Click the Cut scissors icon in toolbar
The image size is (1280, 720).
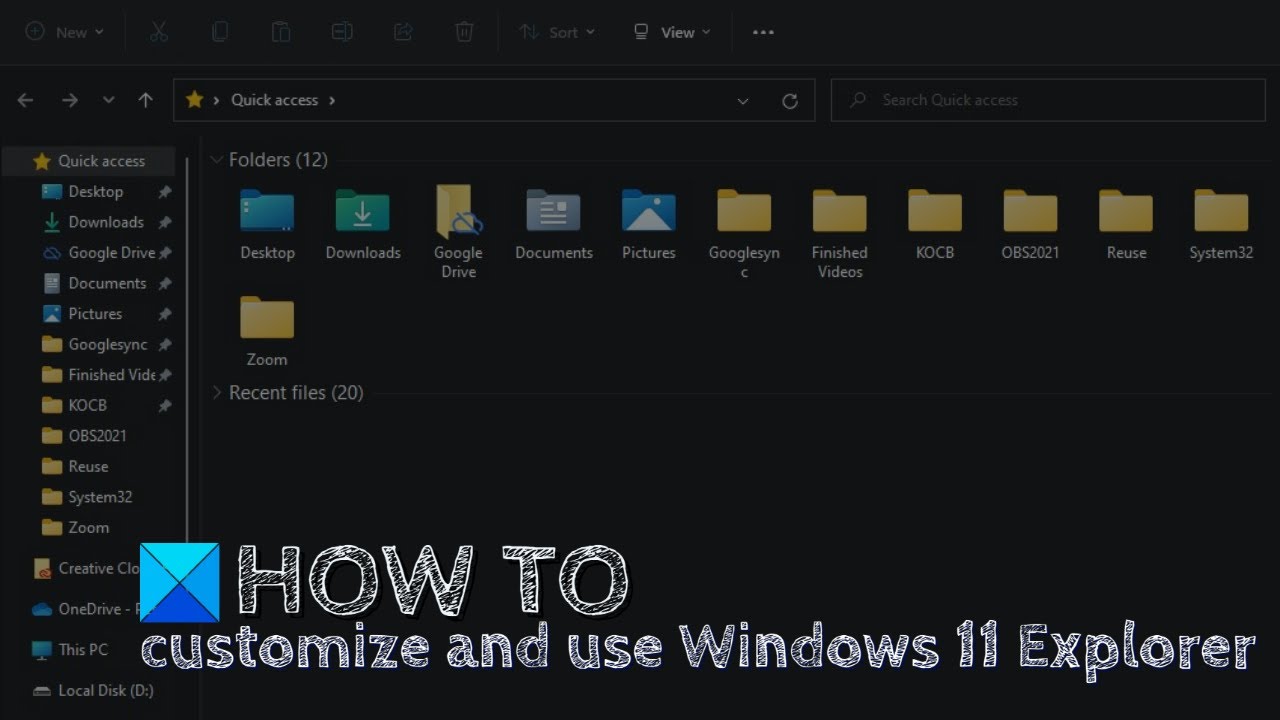pos(158,32)
